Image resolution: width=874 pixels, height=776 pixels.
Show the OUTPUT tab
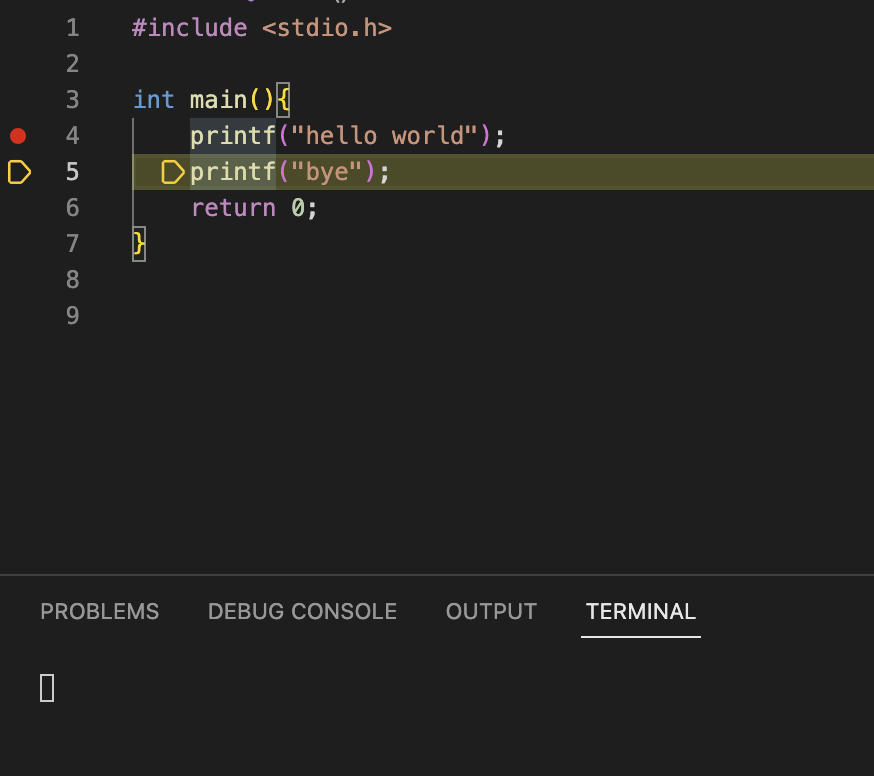[x=491, y=612]
